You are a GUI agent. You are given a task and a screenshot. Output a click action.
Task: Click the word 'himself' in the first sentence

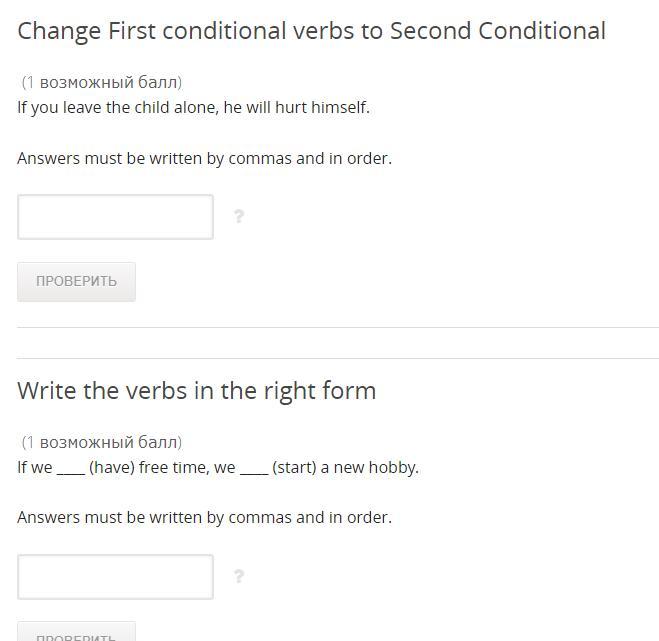tap(339, 107)
